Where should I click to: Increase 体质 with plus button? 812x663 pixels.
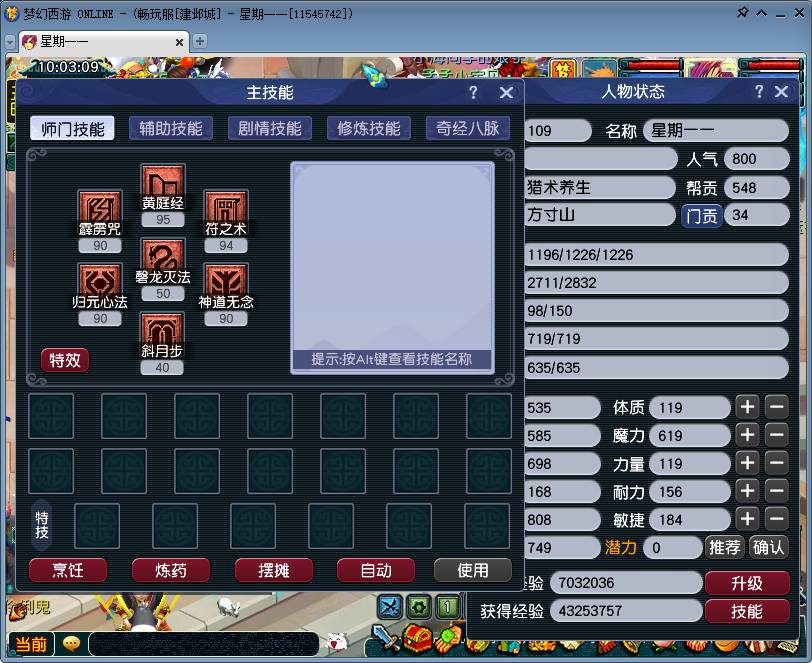point(747,407)
